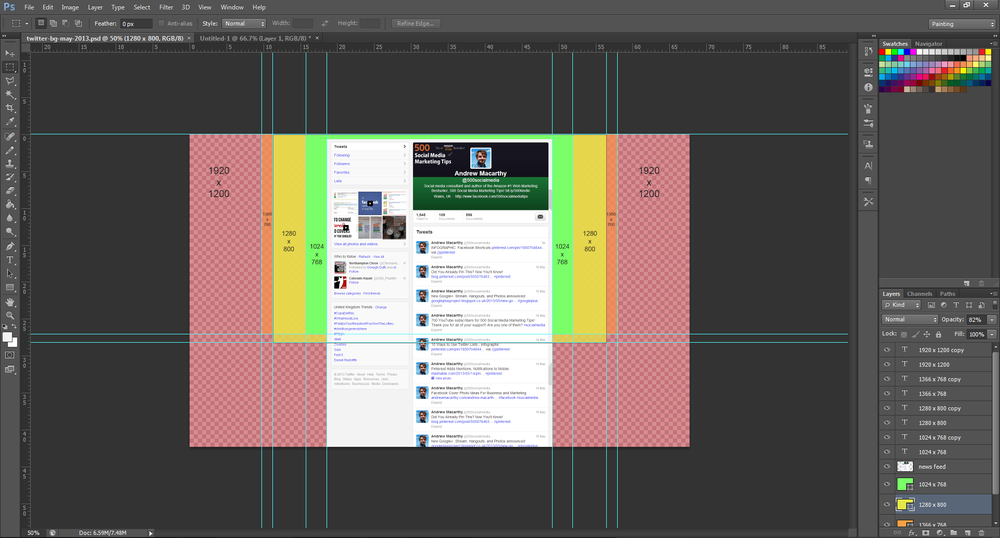Select the Brush tool
1000x538 pixels.
(10, 150)
